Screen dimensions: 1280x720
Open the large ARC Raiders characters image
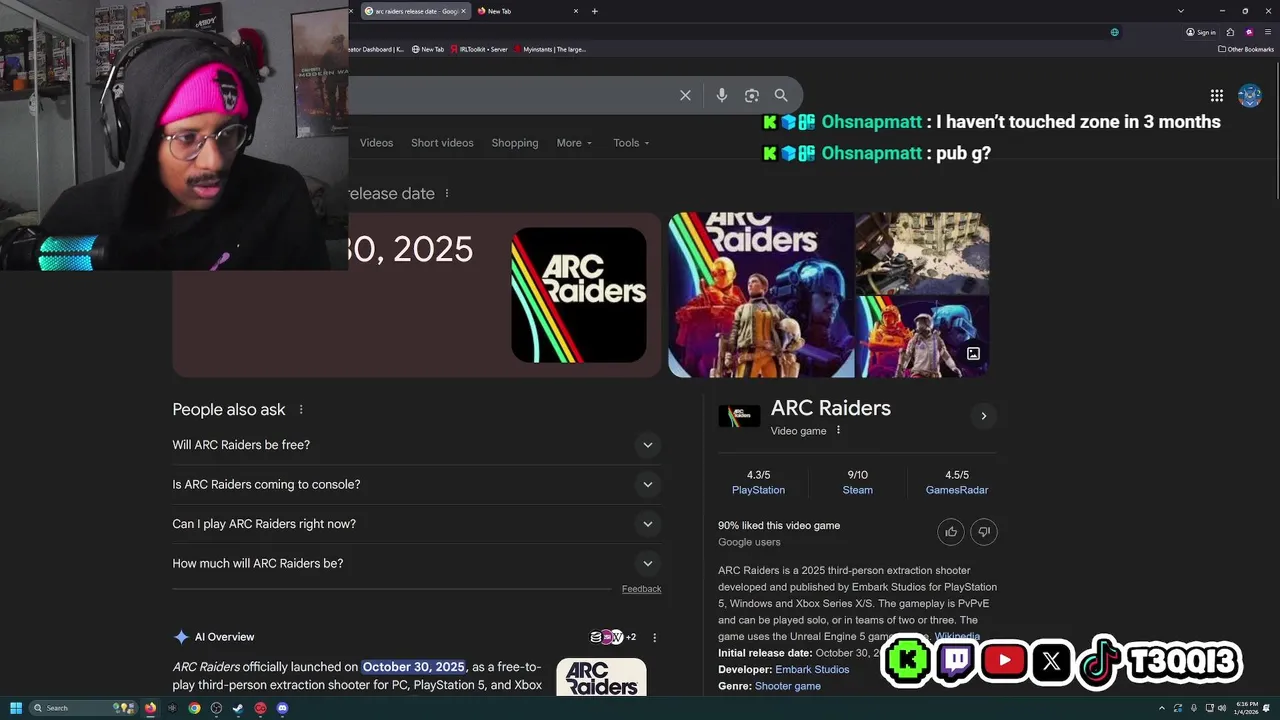[761, 295]
